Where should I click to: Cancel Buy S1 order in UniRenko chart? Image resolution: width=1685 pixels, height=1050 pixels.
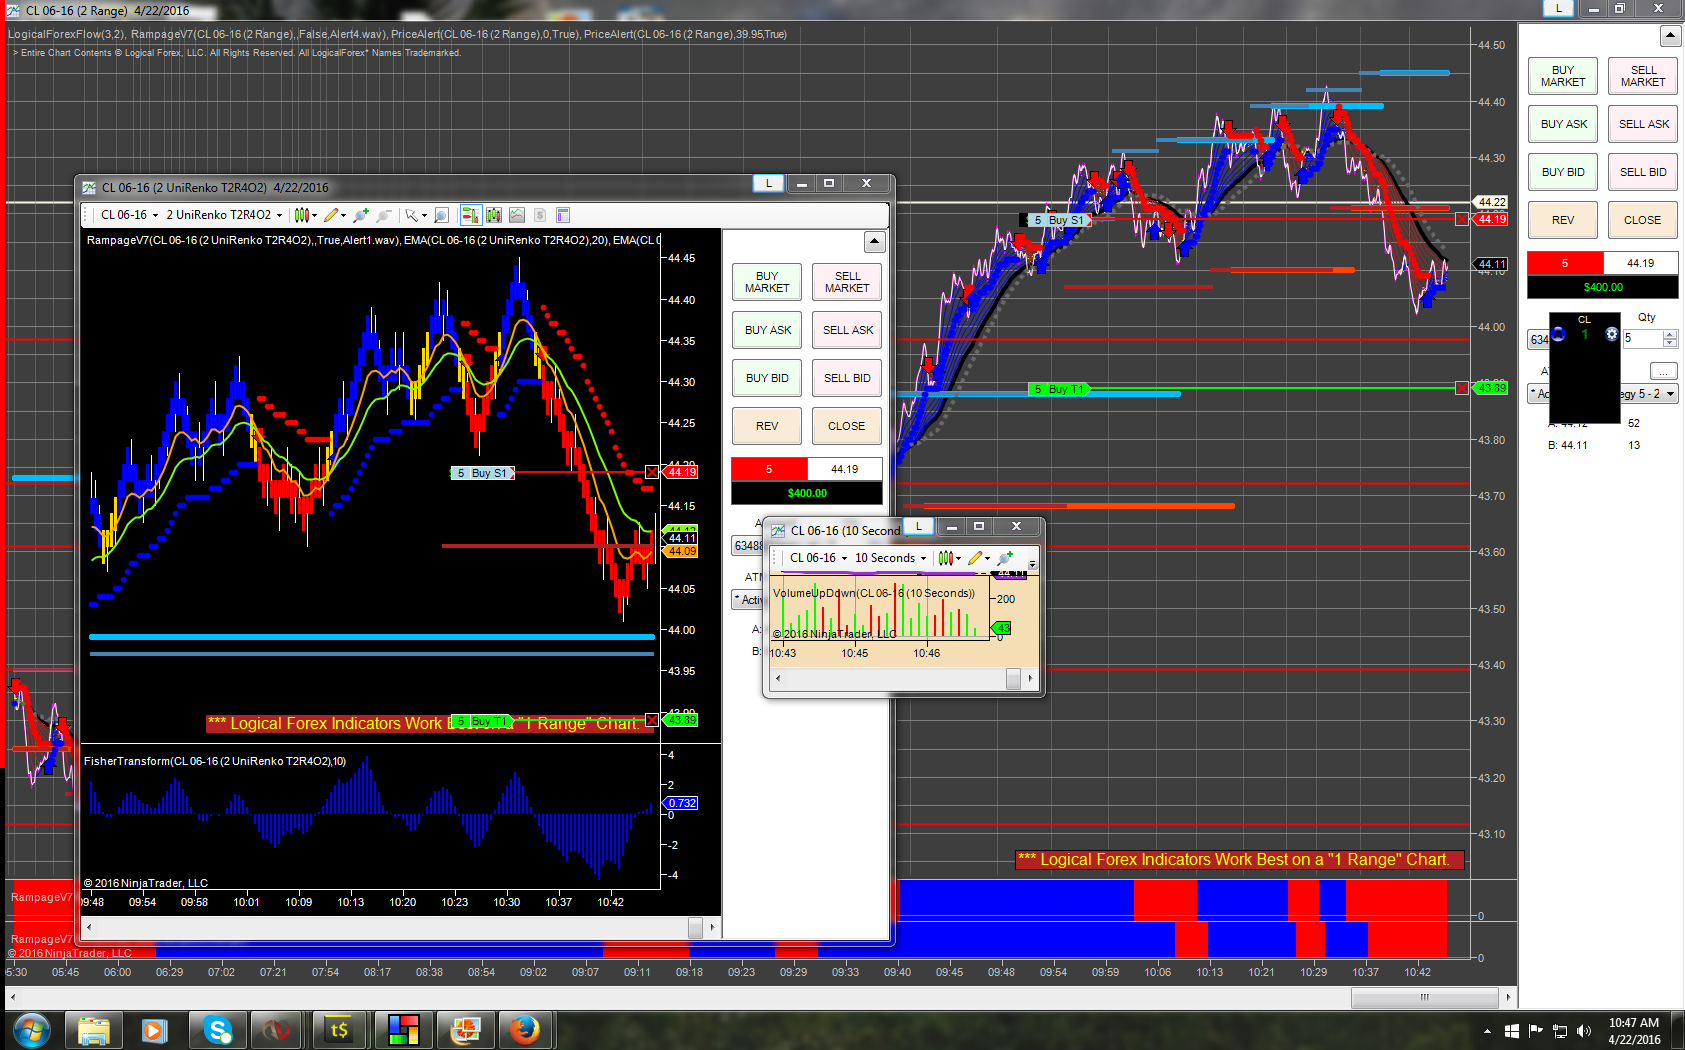(x=652, y=472)
